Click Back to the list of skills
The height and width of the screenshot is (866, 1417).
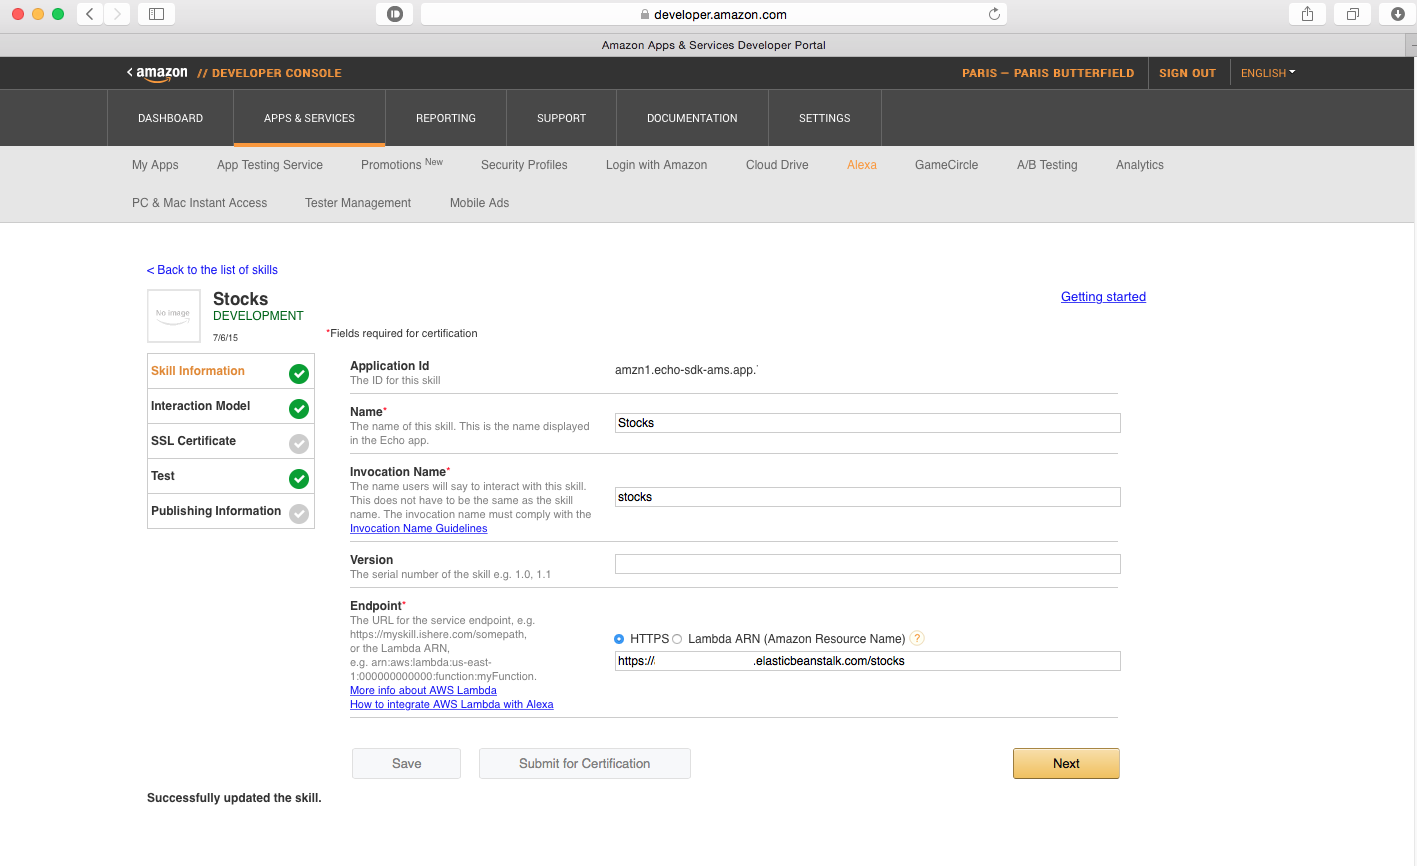(x=212, y=270)
